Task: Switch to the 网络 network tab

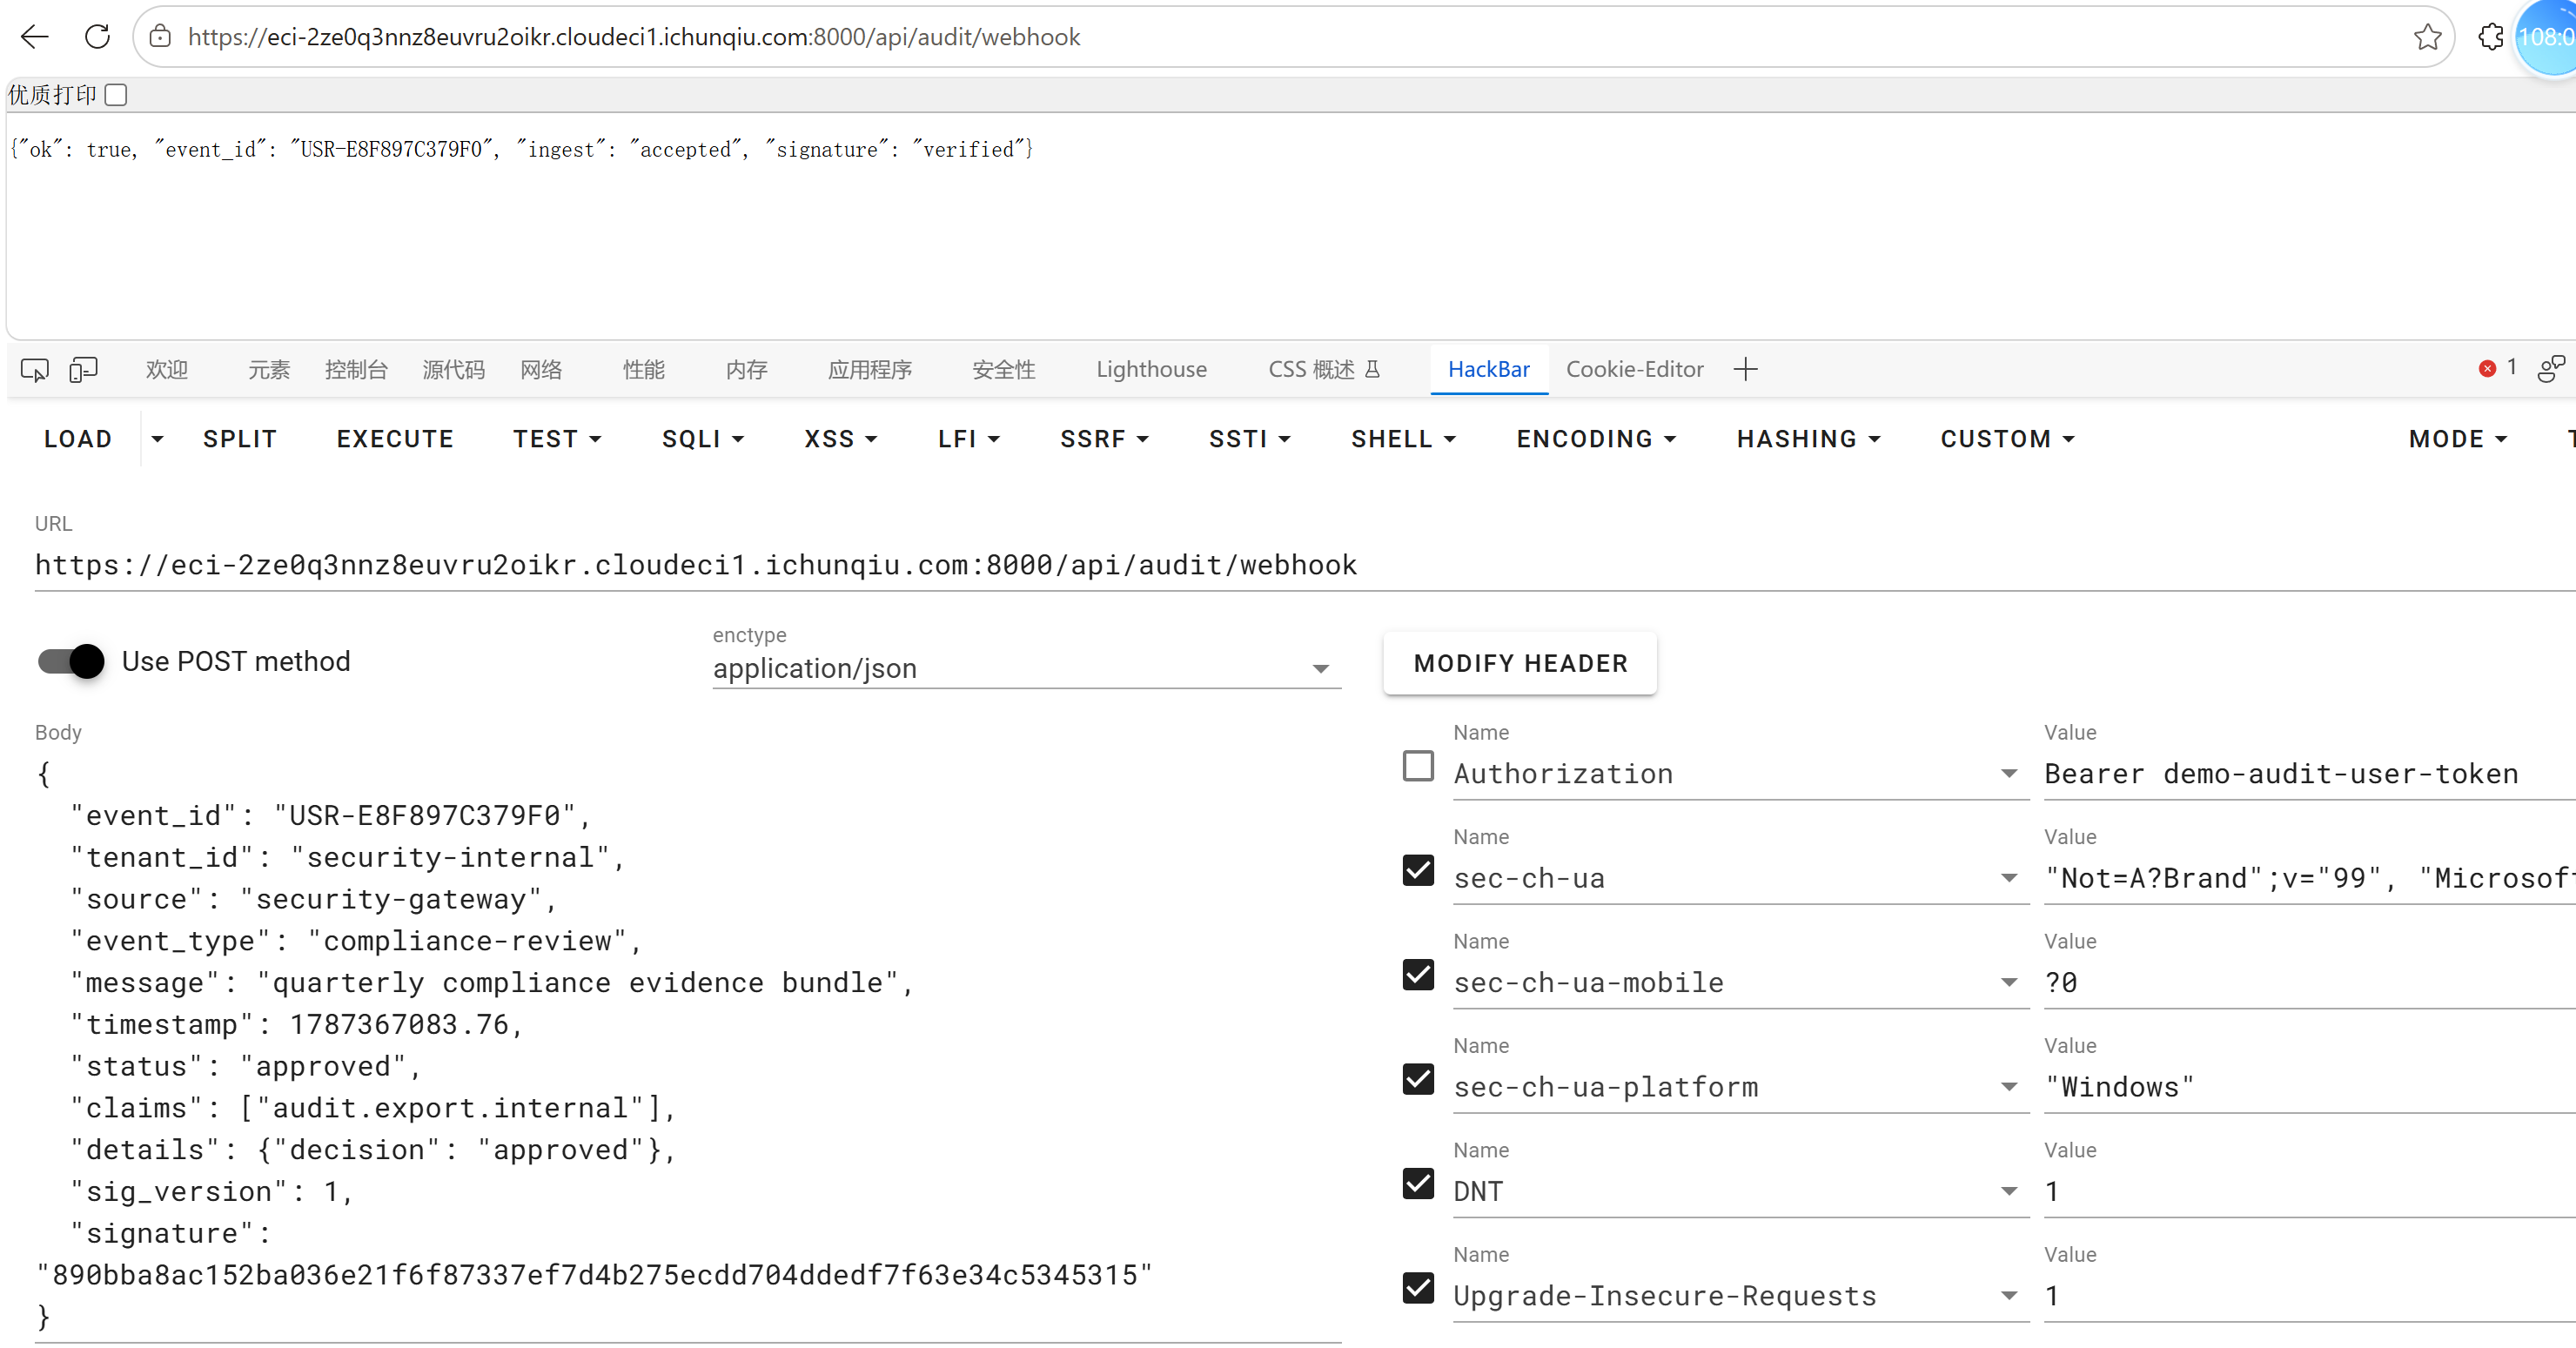Action: pos(541,370)
